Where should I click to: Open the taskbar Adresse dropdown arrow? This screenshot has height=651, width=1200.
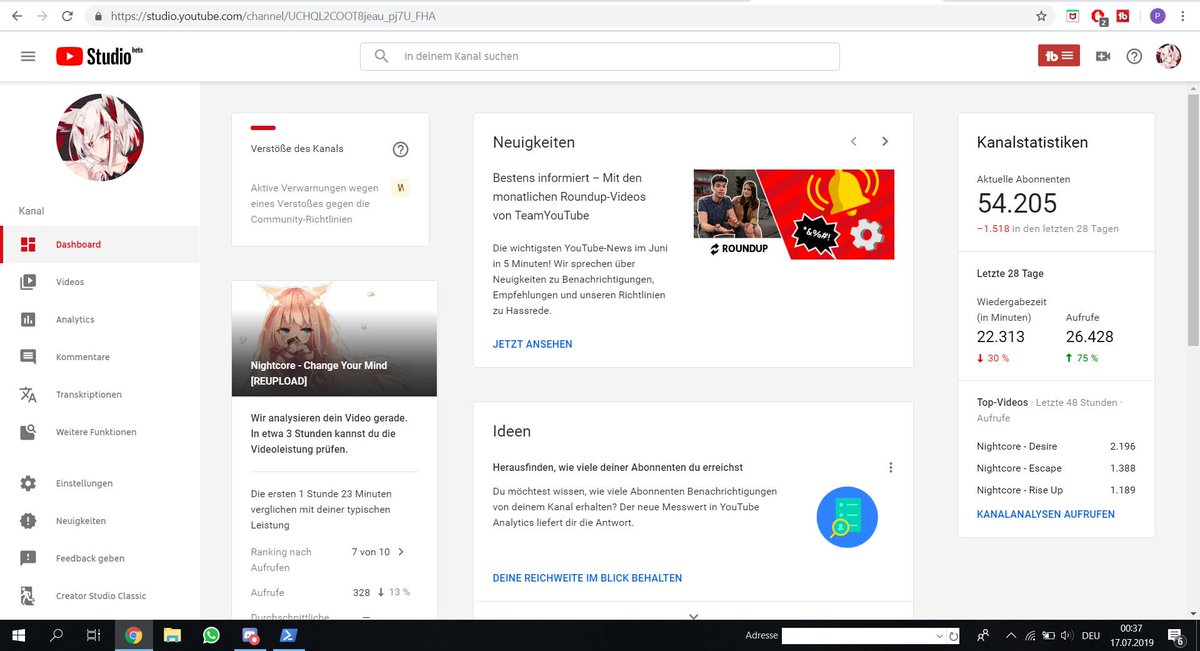(939, 636)
